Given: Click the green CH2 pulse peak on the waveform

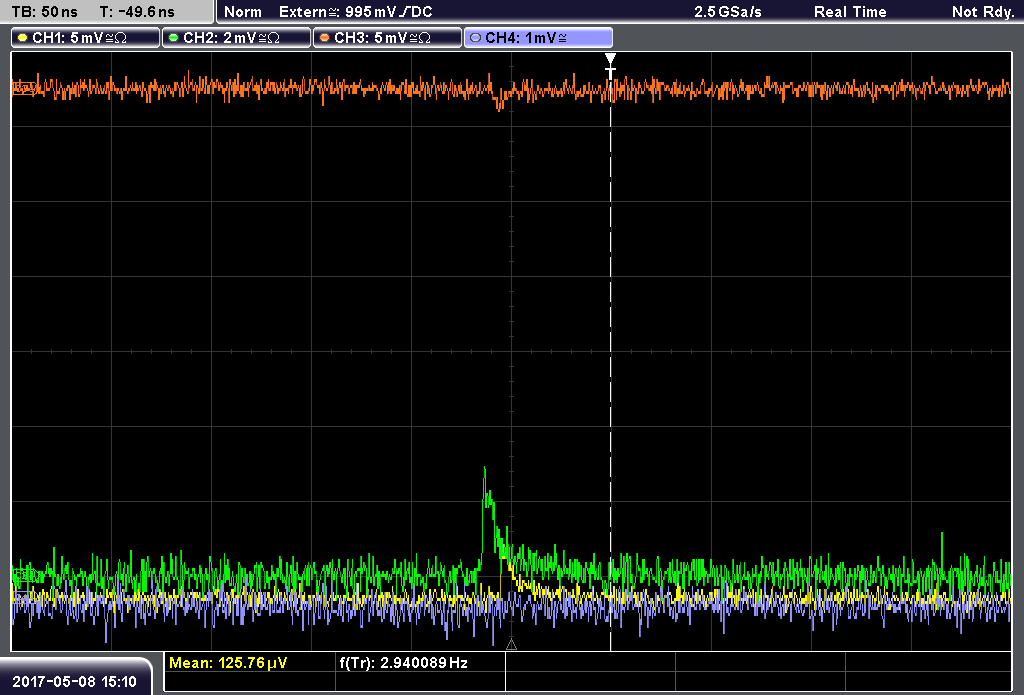Looking at the screenshot, I should click(485, 469).
